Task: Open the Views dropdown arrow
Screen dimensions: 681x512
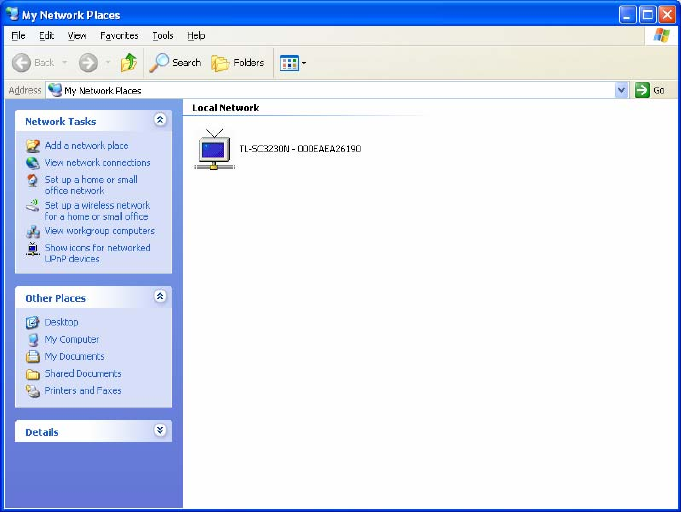Action: 304,63
